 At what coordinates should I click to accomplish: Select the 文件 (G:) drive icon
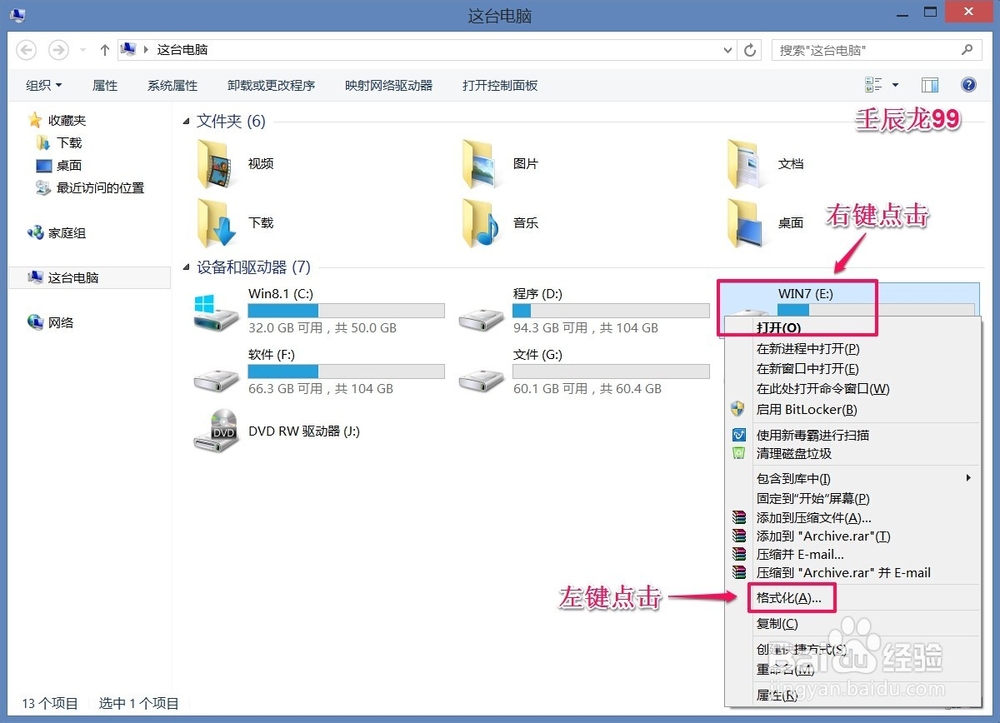click(x=482, y=381)
